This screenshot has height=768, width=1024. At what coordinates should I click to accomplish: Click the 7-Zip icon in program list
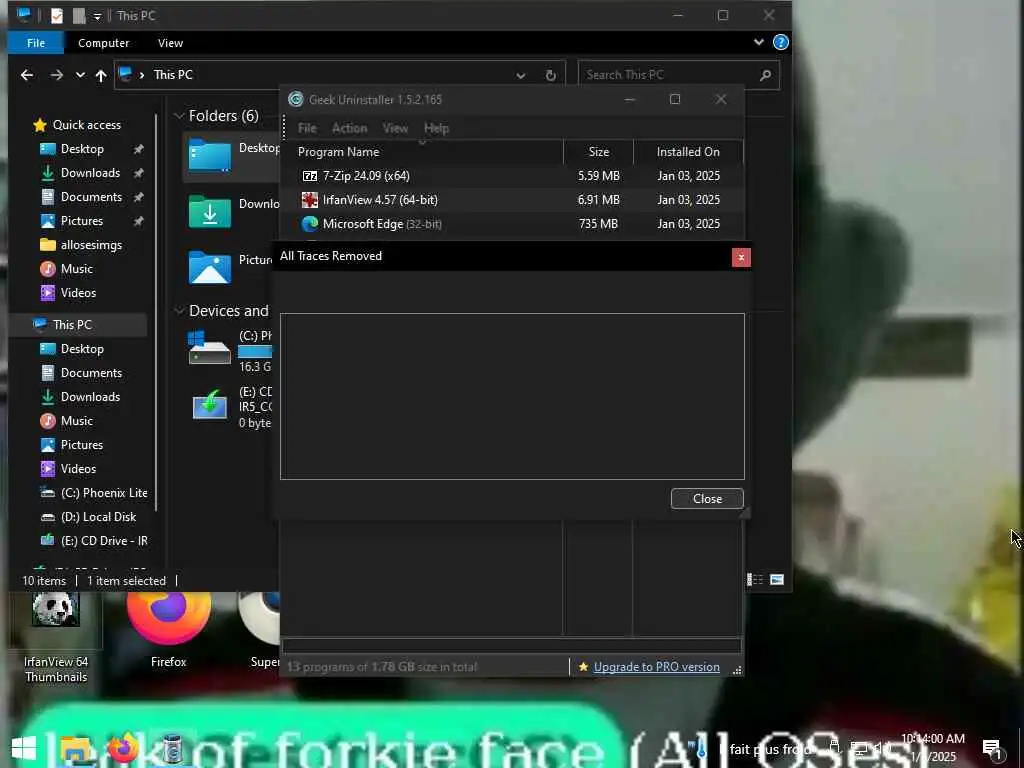pos(310,176)
